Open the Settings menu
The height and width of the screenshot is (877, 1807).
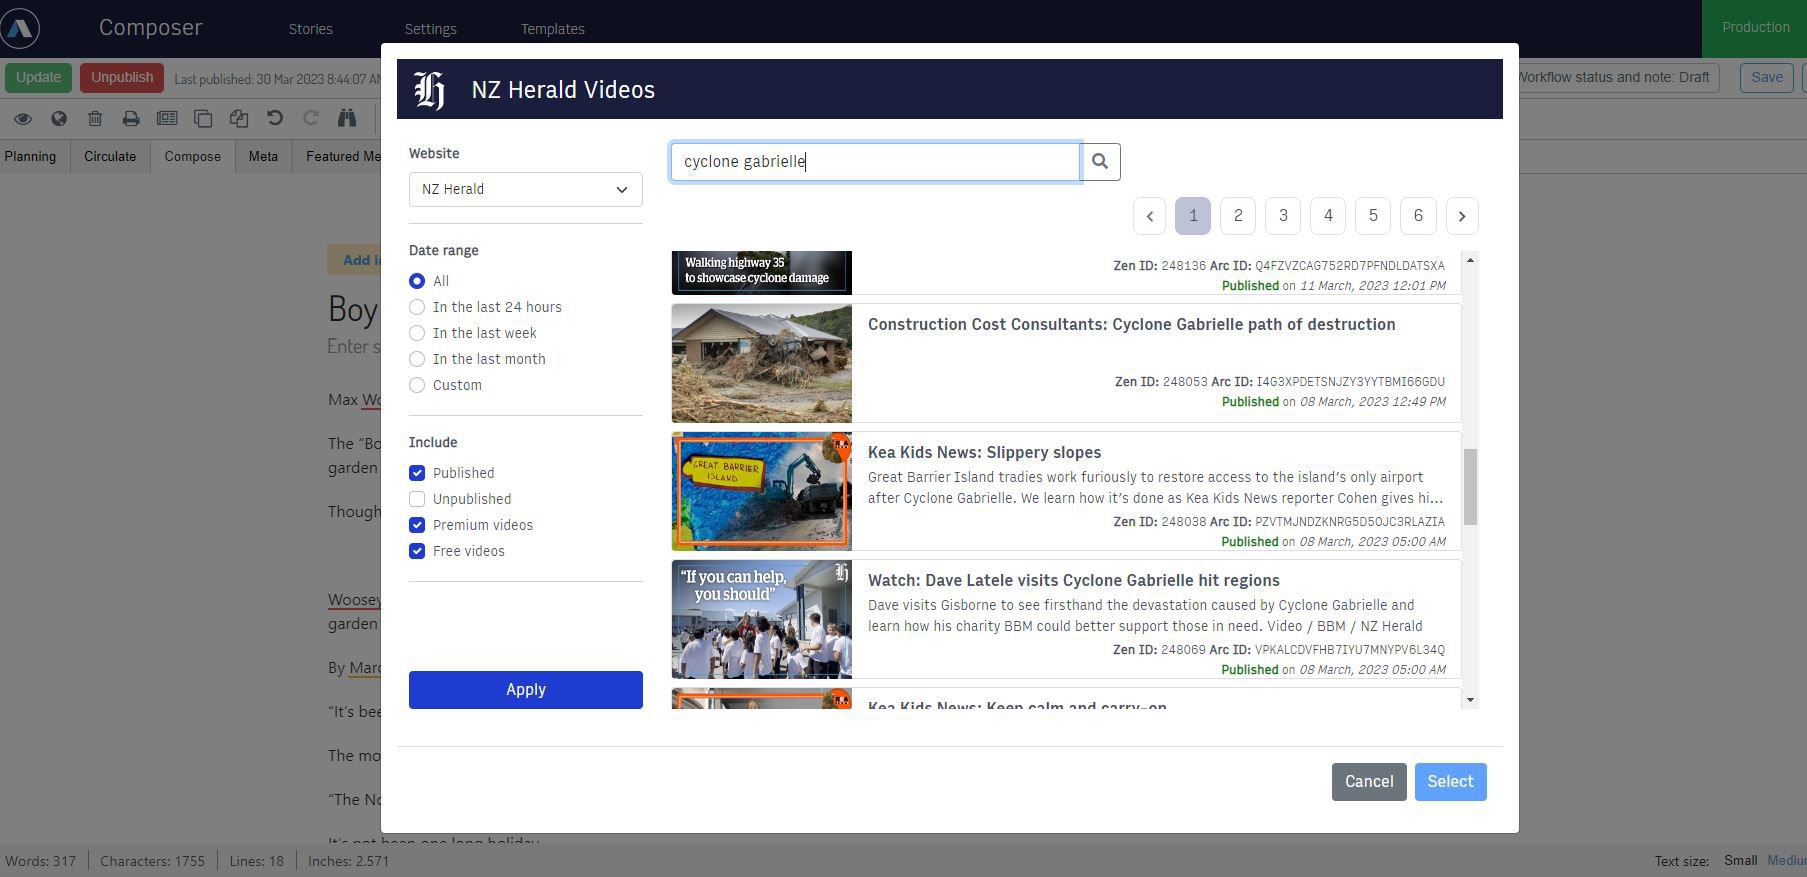431,29
